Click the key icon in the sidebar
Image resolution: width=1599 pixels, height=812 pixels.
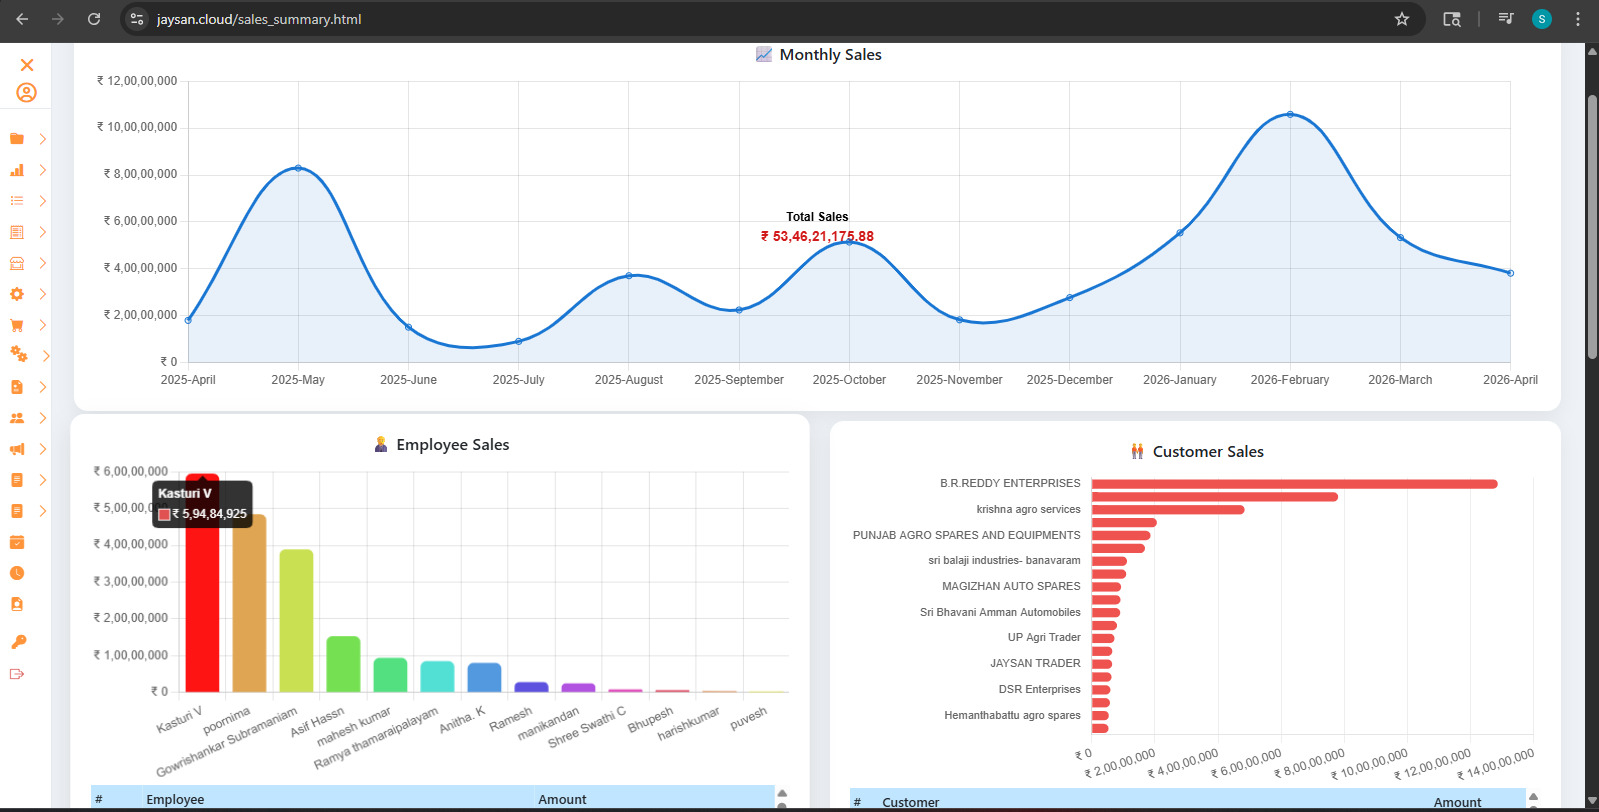click(x=17, y=642)
